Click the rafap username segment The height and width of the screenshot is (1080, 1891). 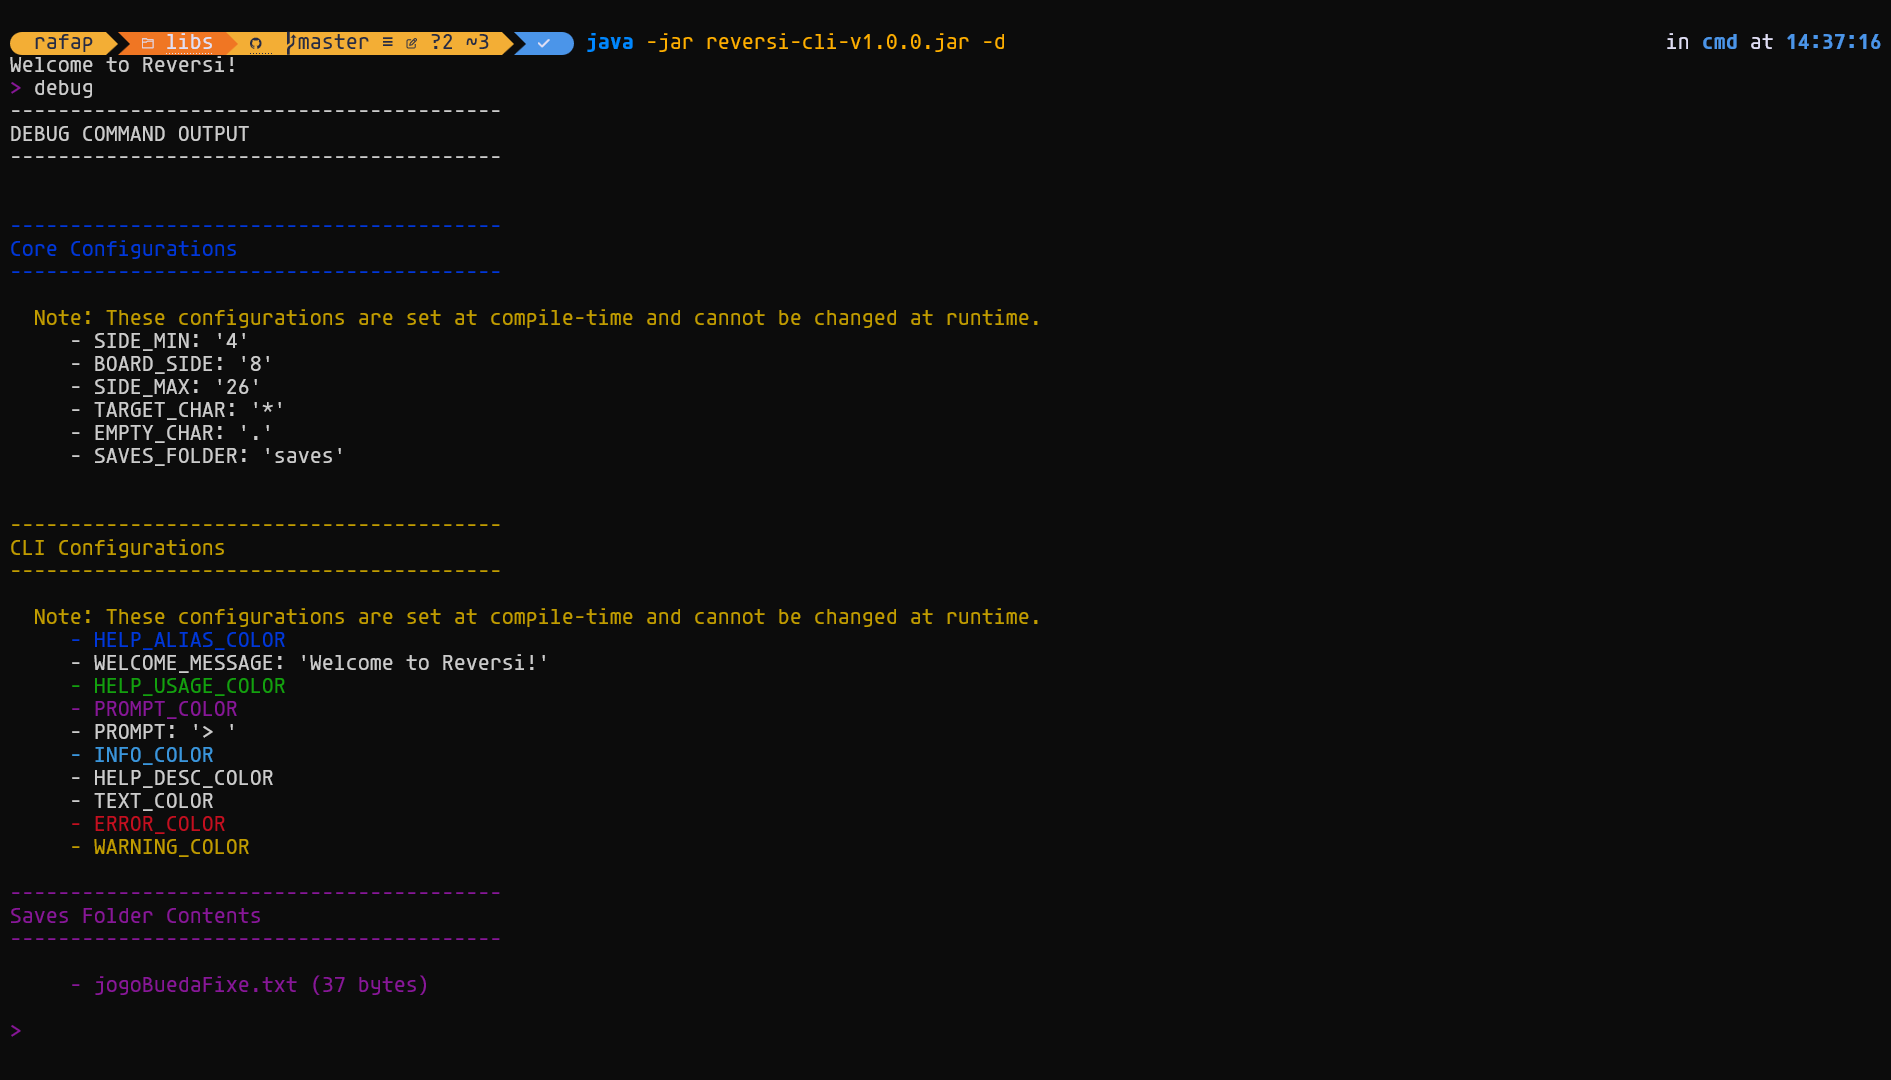tap(63, 42)
